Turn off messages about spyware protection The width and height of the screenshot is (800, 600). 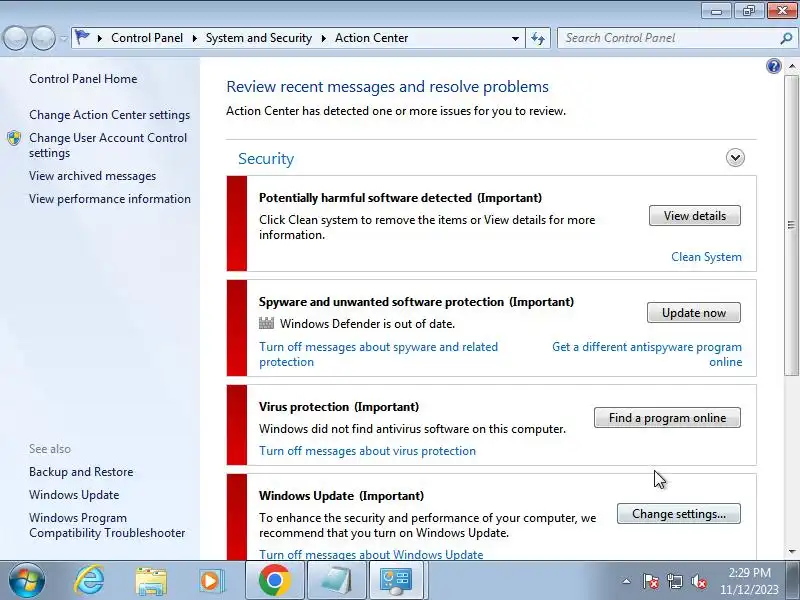coord(378,354)
